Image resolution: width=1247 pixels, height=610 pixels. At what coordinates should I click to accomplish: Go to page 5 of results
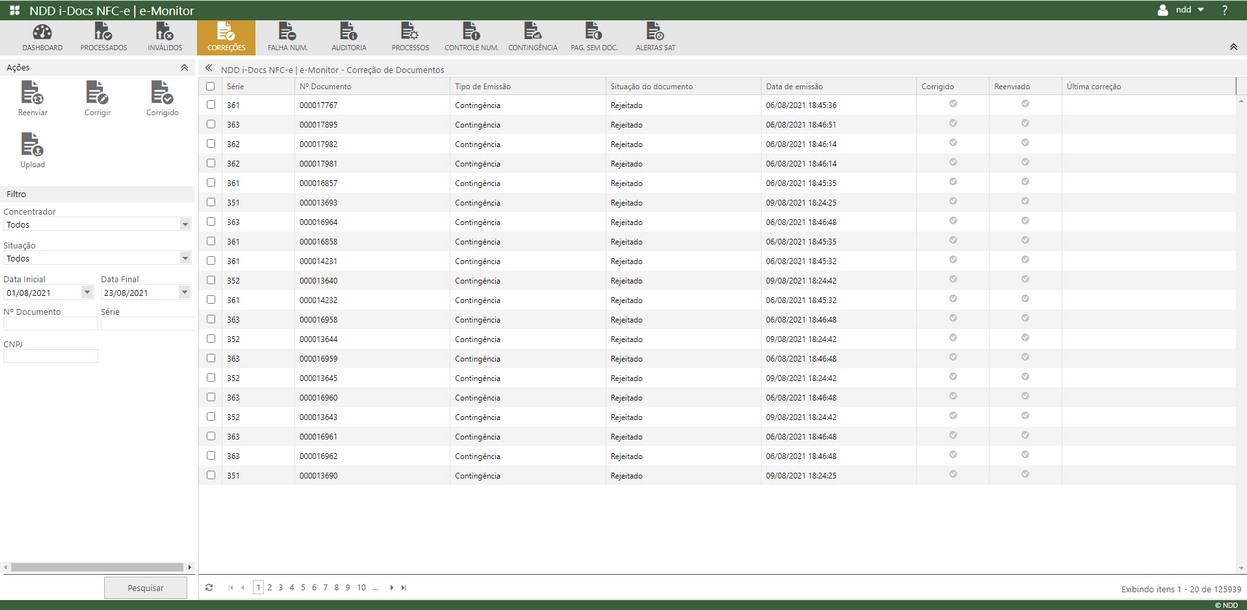coord(302,587)
